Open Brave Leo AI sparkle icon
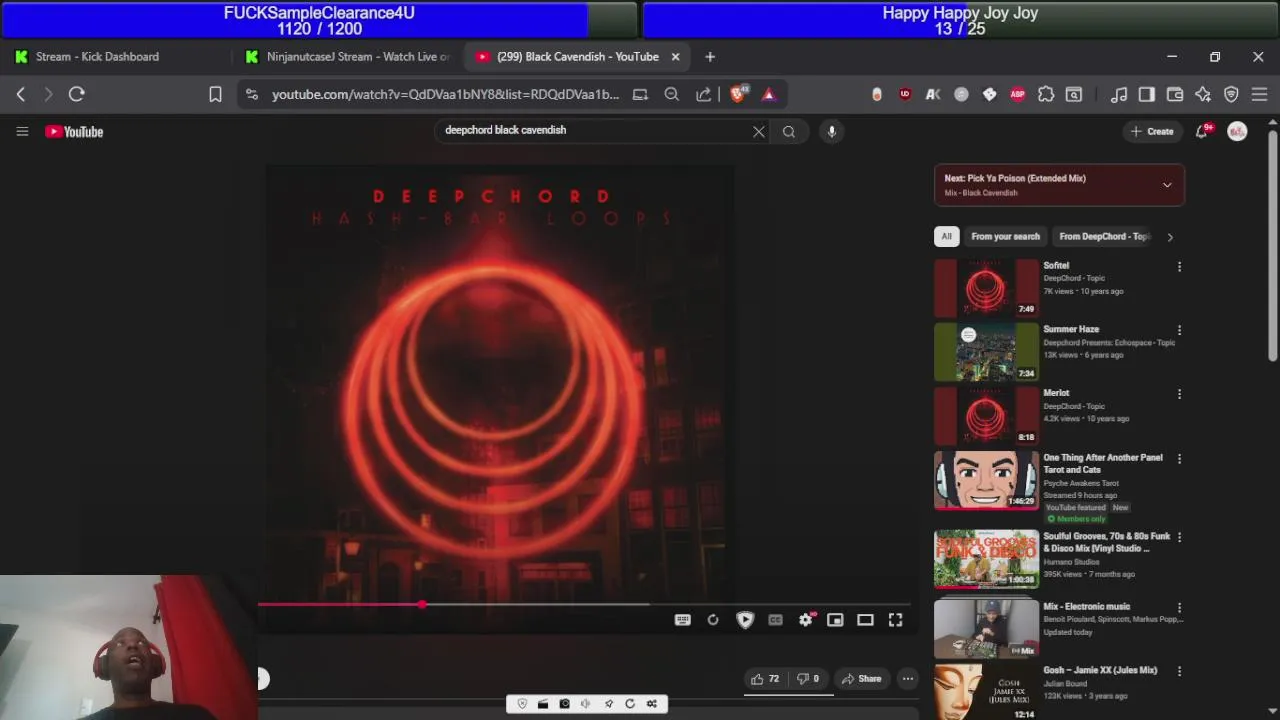 tap(1203, 94)
